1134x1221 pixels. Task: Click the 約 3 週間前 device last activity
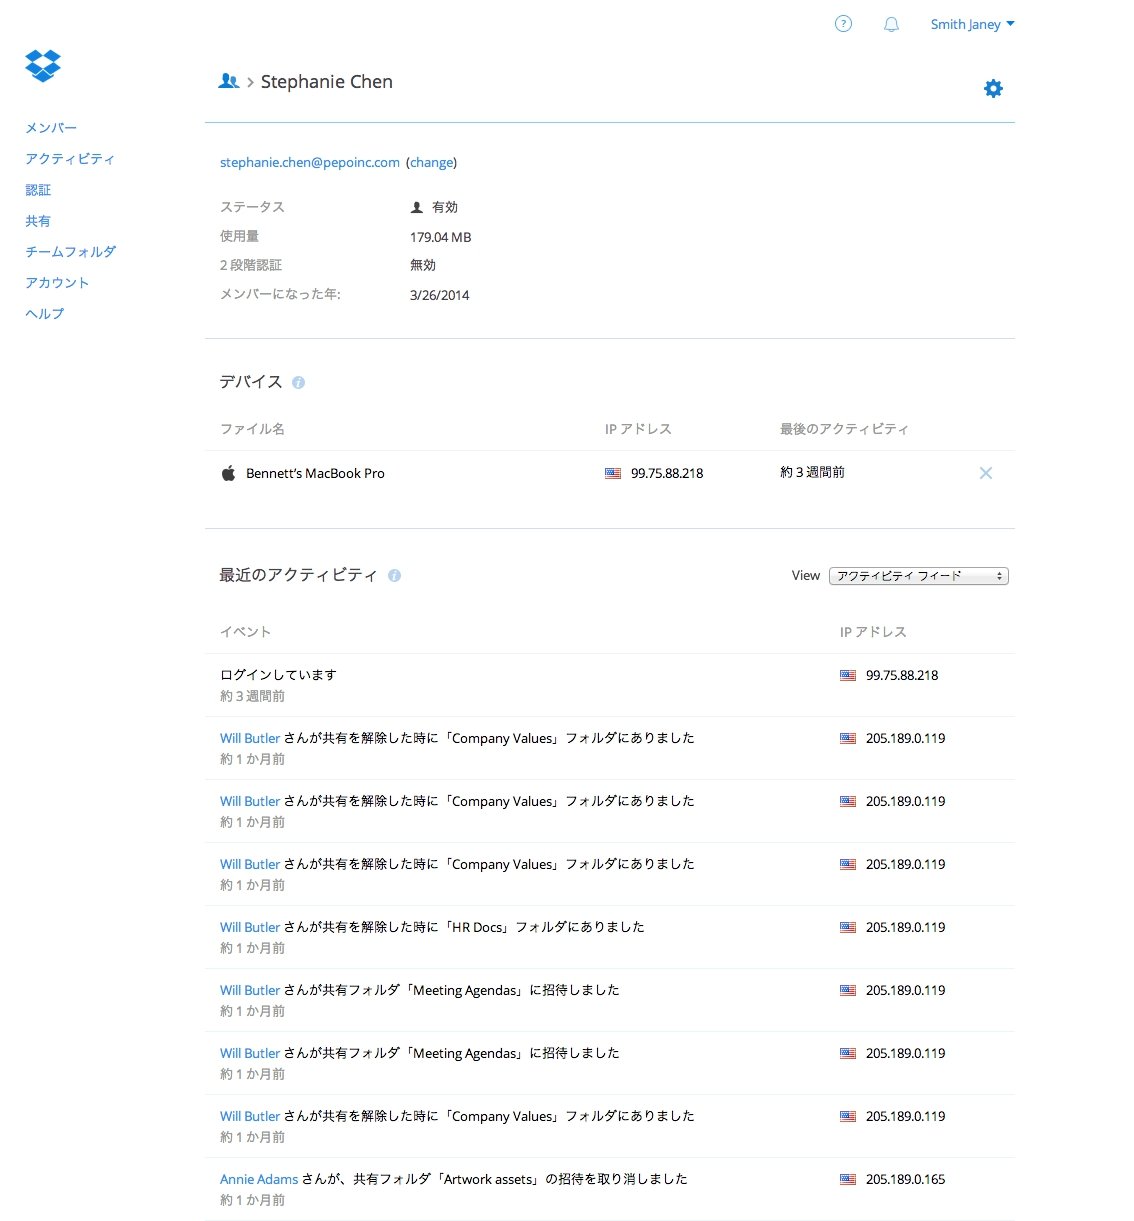click(812, 472)
